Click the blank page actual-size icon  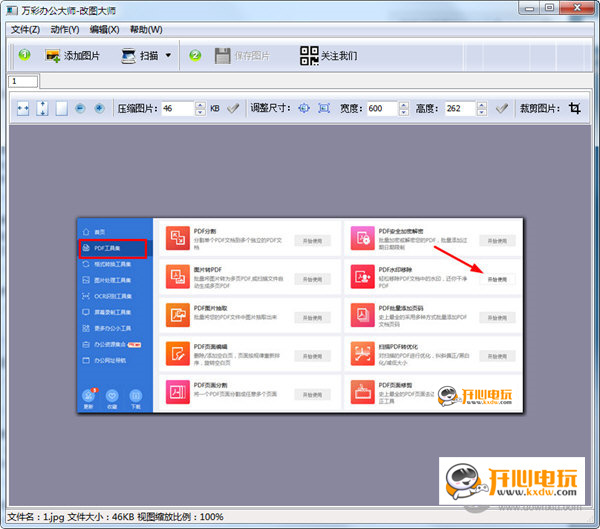[x=61, y=108]
